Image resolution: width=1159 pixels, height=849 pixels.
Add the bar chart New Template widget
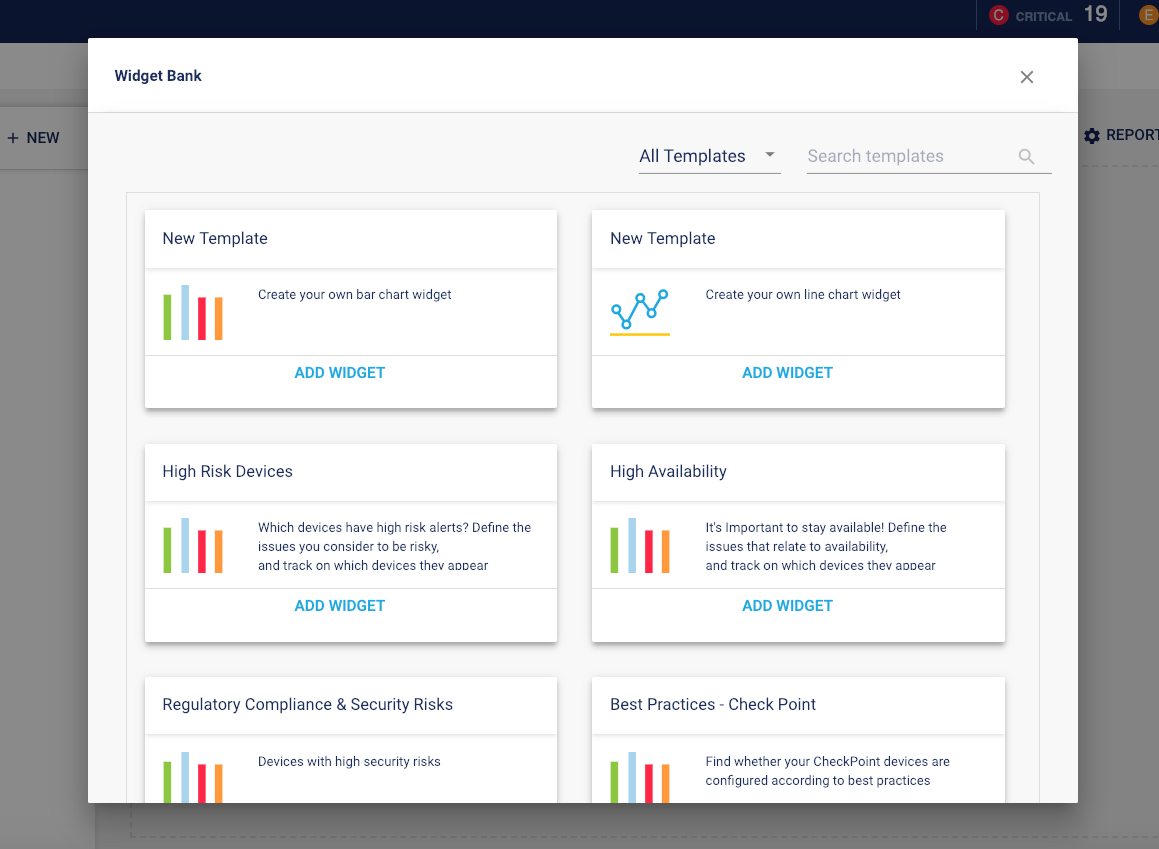[340, 373]
